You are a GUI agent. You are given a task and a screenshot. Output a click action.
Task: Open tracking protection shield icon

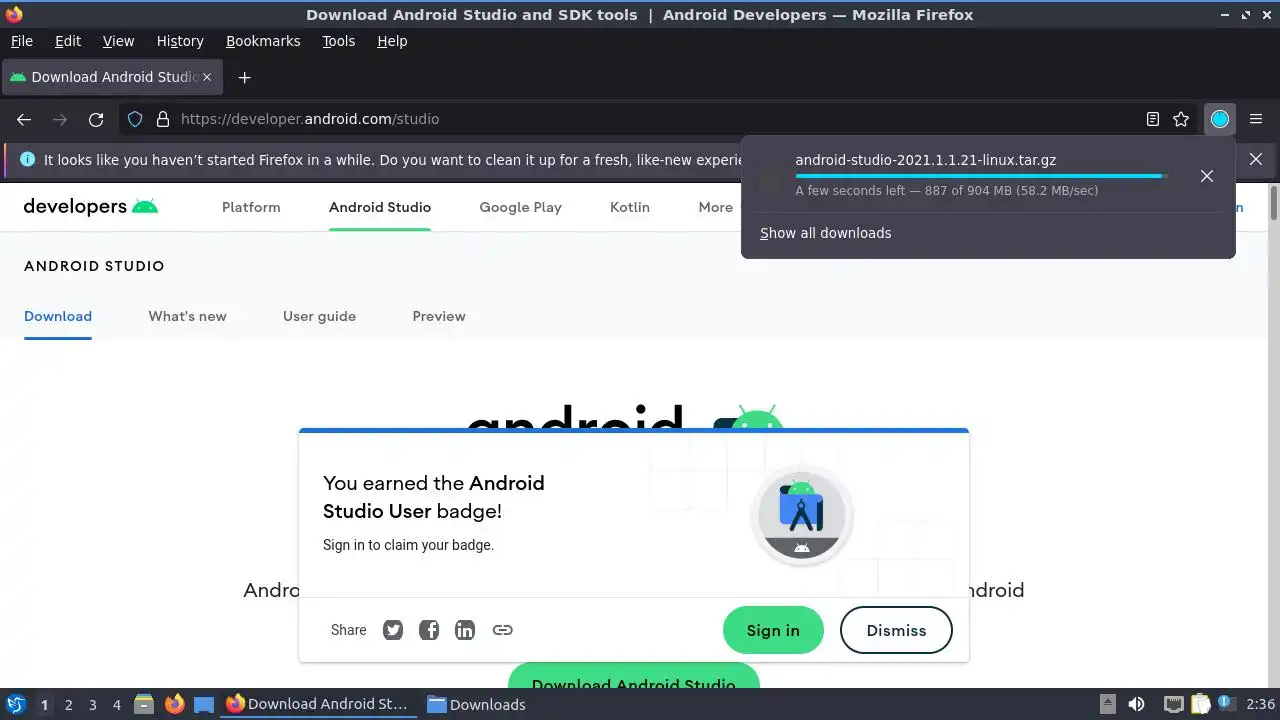coord(135,119)
